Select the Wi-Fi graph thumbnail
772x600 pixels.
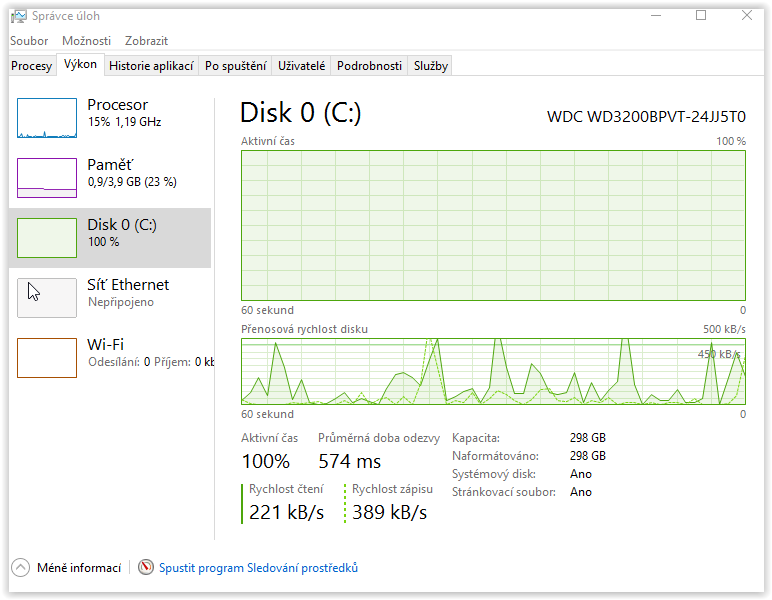click(x=47, y=358)
